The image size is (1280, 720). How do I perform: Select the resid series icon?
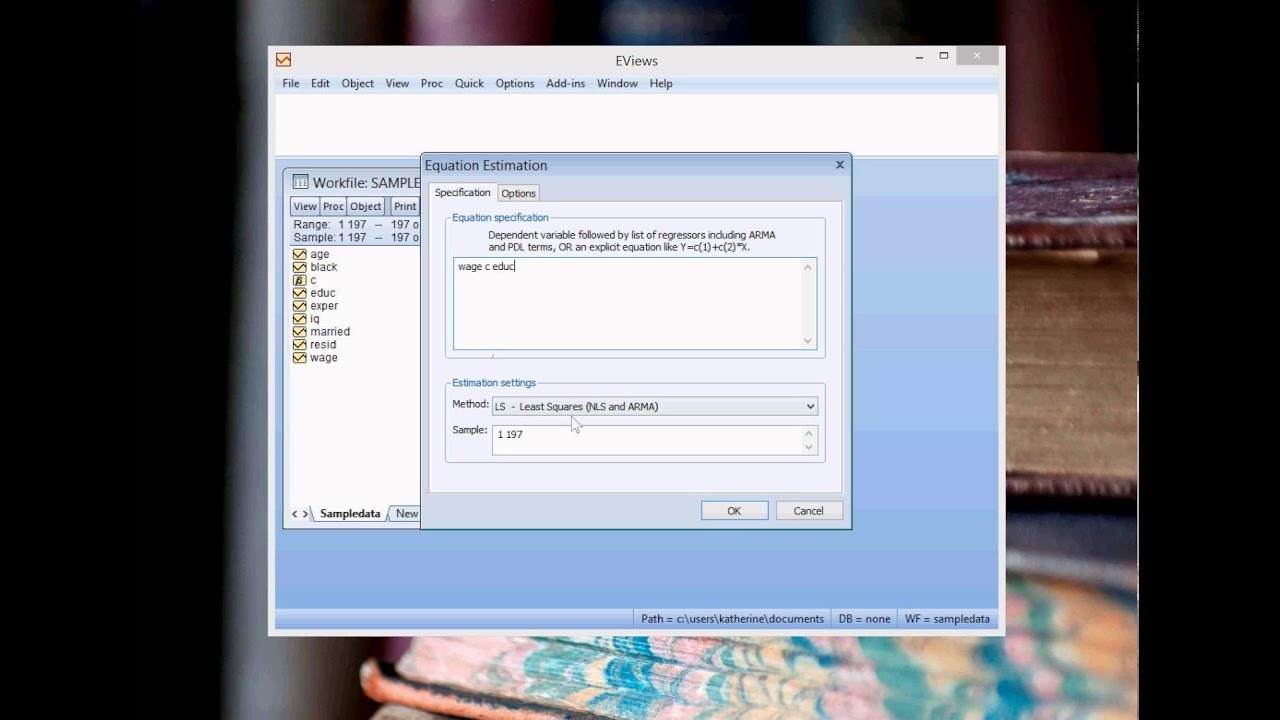(299, 345)
